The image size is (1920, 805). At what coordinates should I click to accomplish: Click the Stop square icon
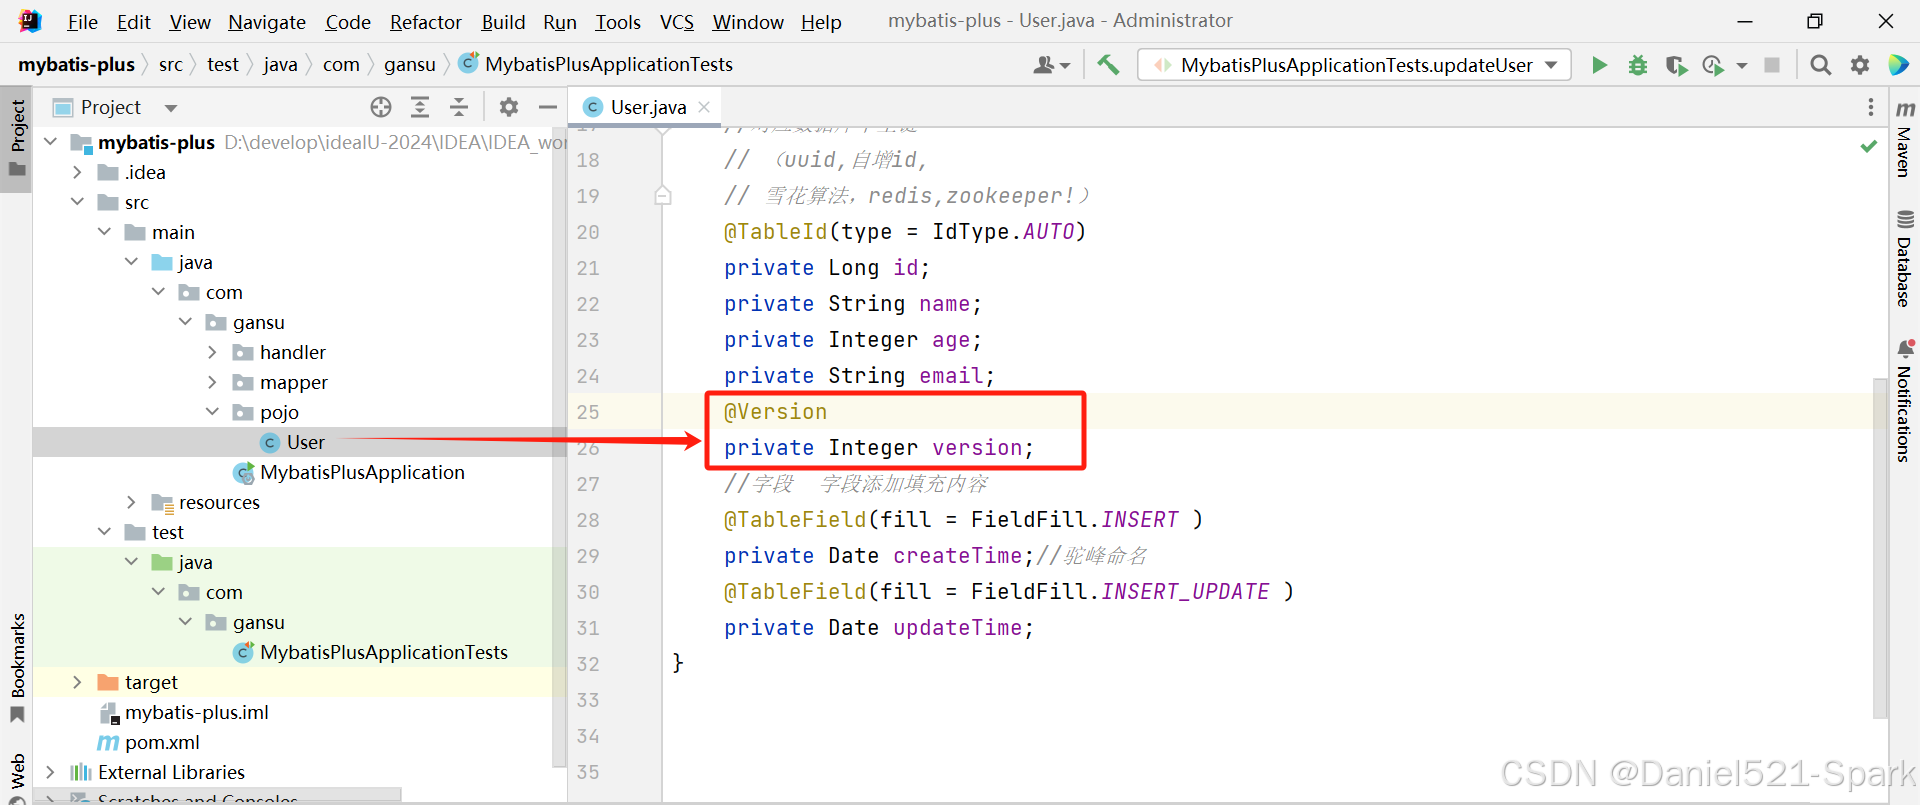[x=1772, y=65]
